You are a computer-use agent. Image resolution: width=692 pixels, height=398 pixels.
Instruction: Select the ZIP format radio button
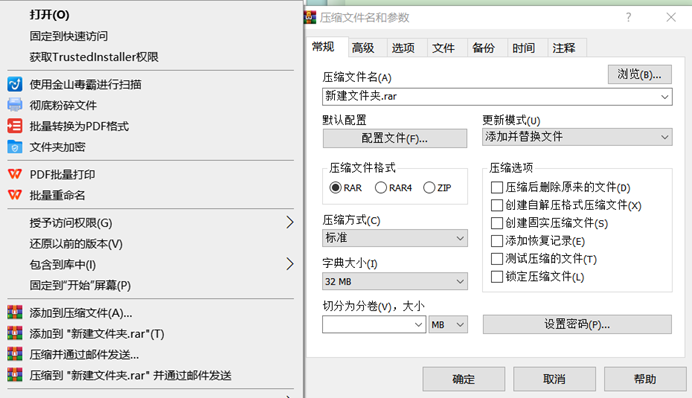point(429,188)
